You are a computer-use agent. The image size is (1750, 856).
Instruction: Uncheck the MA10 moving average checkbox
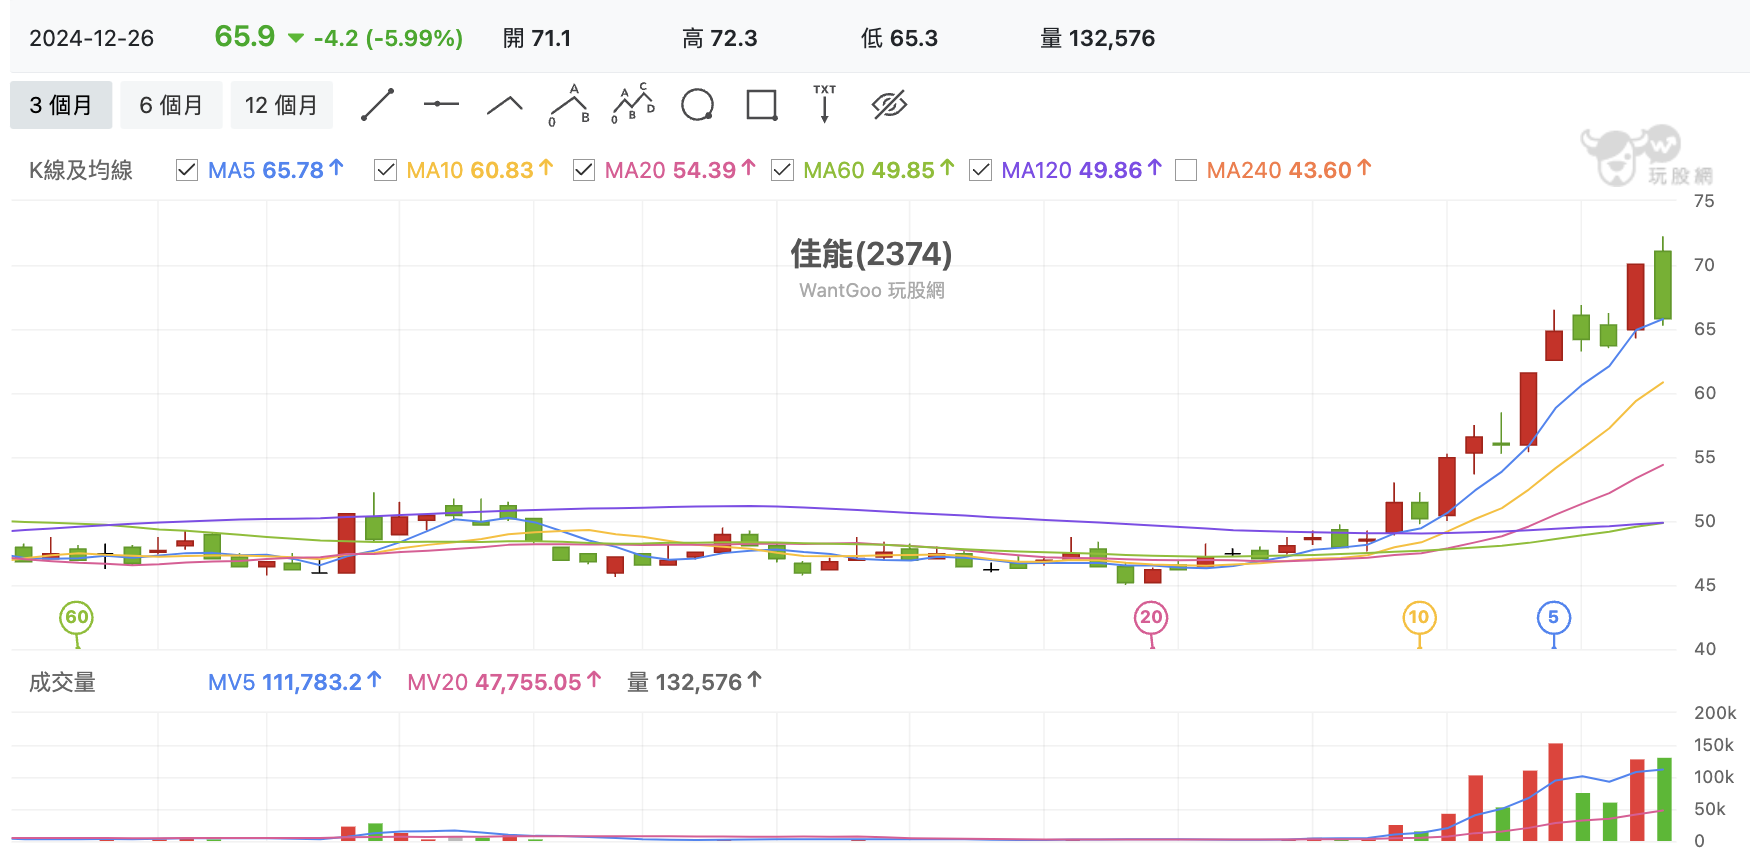[x=385, y=170]
